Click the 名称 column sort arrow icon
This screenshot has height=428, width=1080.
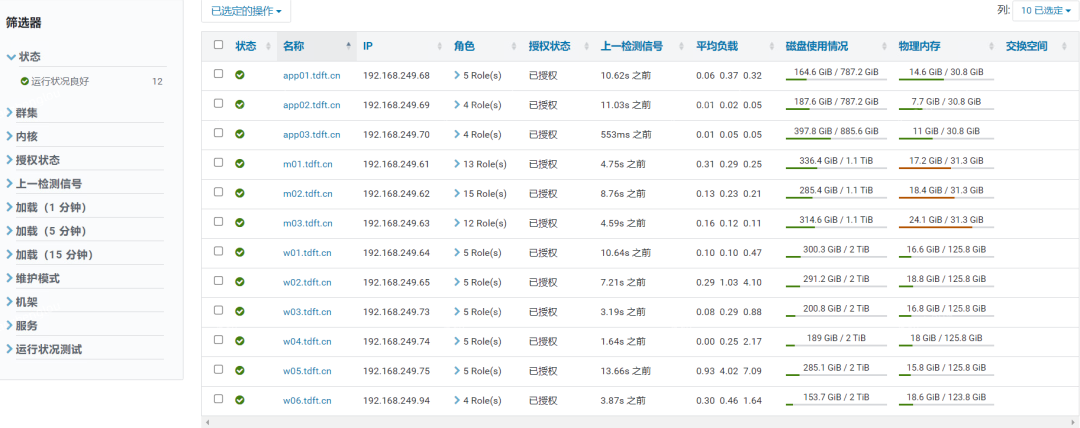(348, 46)
